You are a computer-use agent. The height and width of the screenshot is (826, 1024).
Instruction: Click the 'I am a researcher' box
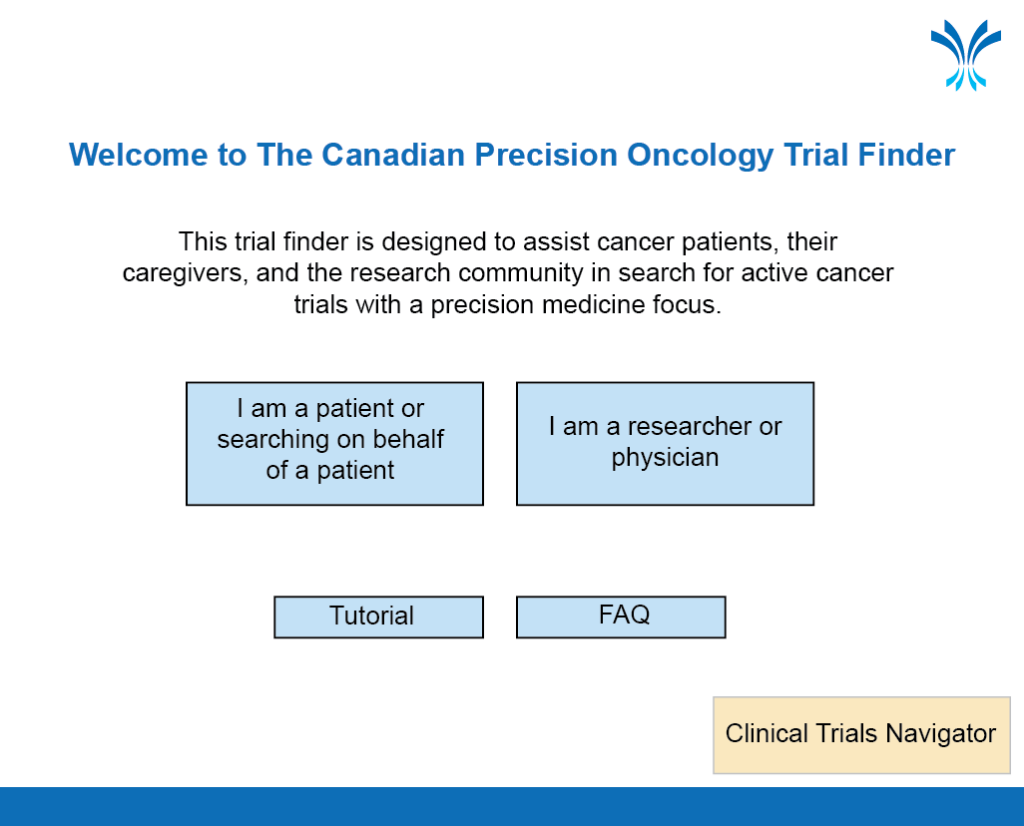[665, 443]
